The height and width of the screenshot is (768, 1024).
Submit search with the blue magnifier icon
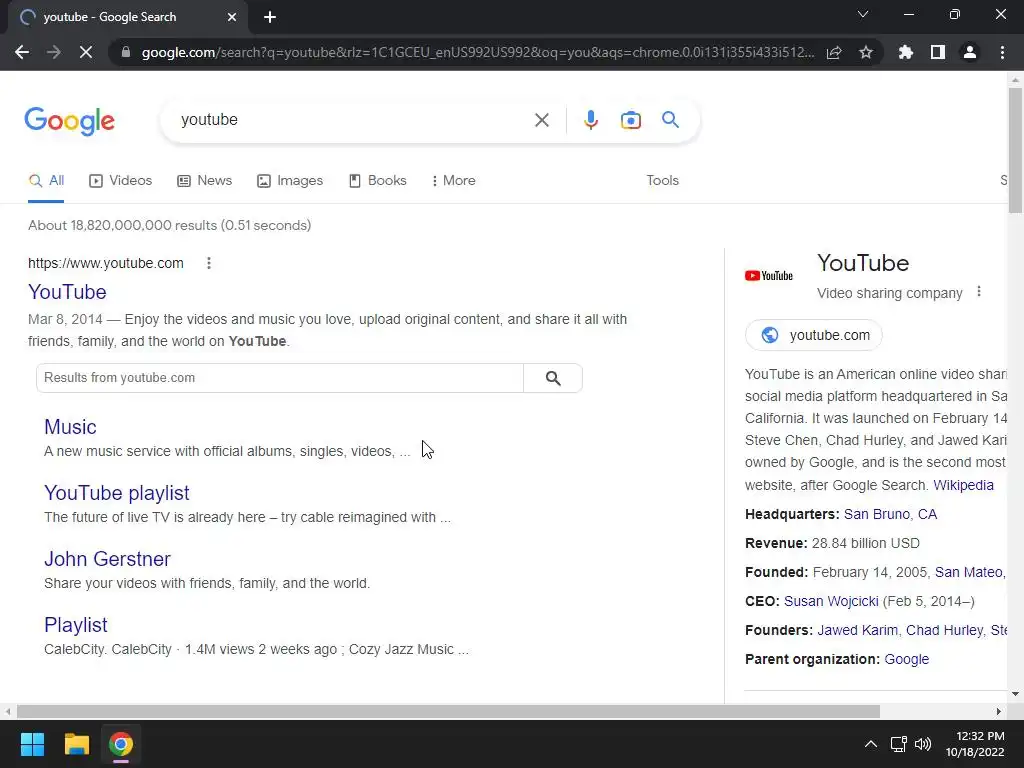(x=670, y=120)
